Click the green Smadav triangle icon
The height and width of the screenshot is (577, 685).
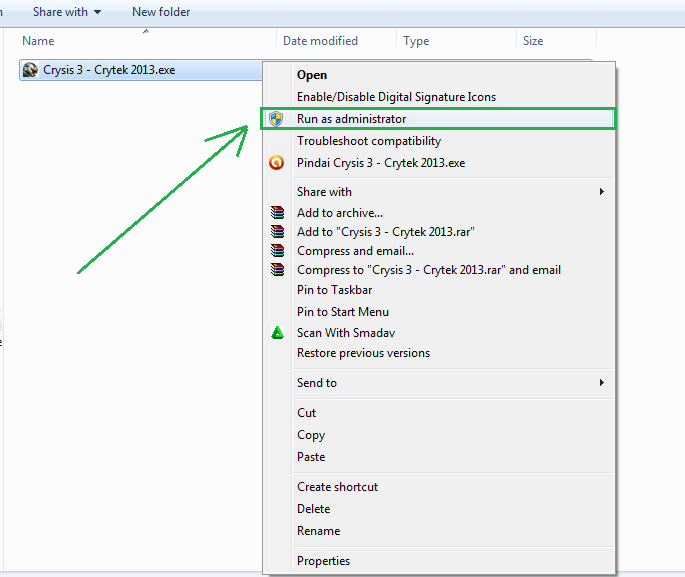pos(277,333)
